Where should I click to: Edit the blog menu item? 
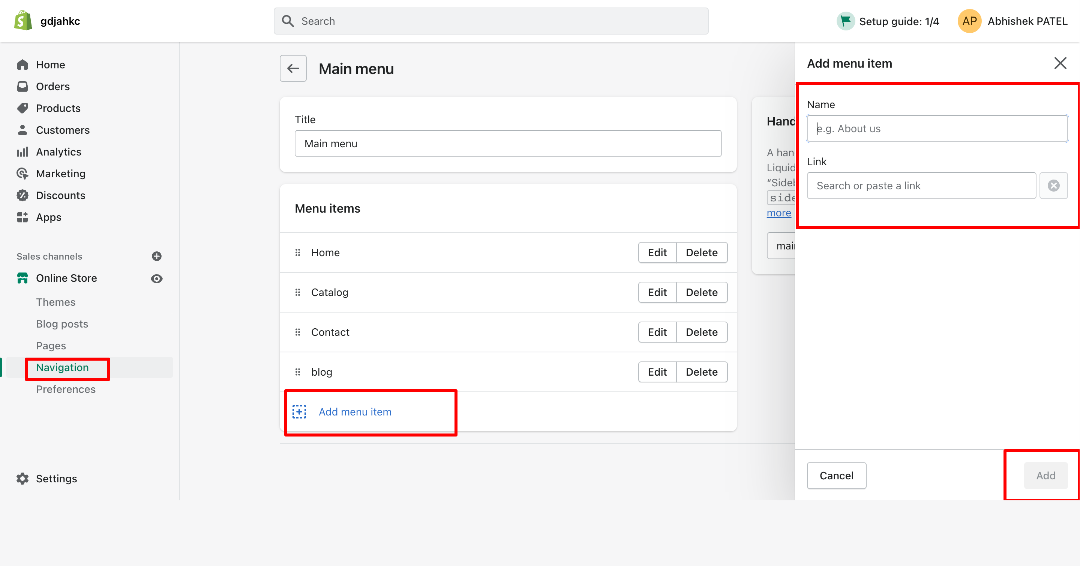click(657, 373)
